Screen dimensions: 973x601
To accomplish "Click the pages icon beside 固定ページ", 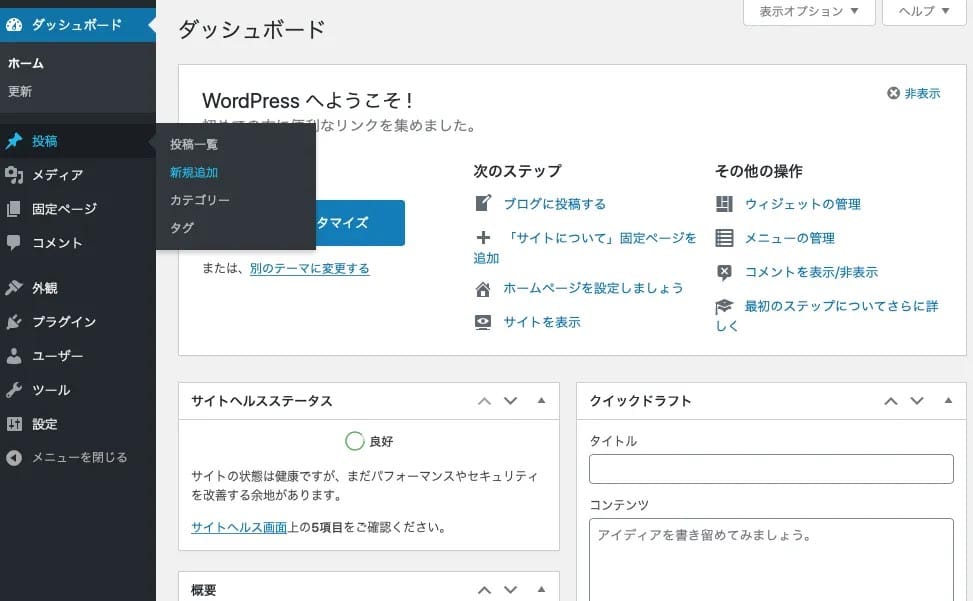I will click(14, 209).
